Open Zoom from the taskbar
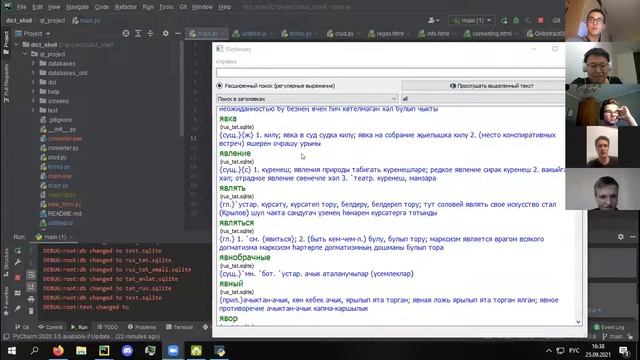 173,351
